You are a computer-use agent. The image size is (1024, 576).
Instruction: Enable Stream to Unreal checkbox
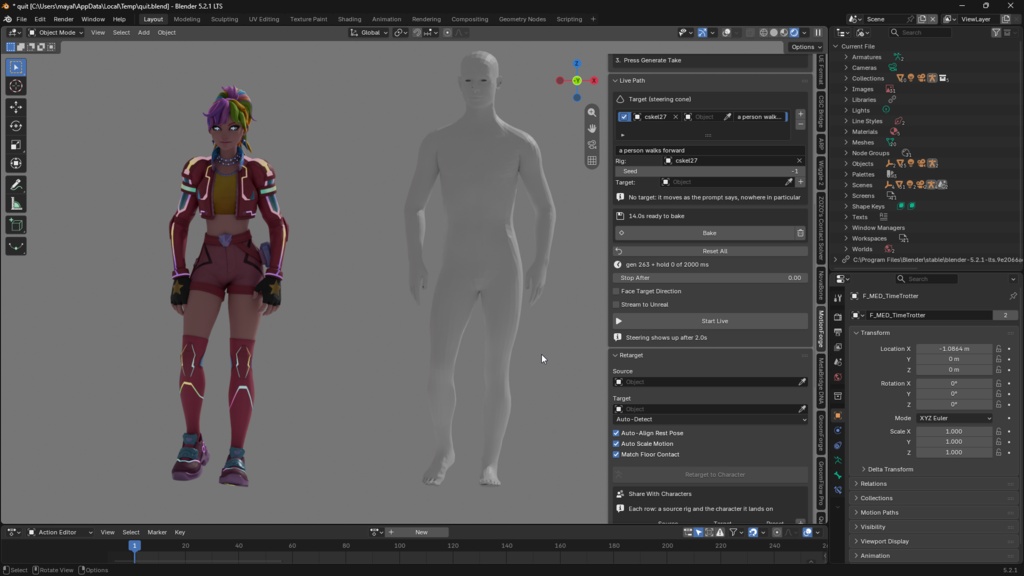click(616, 304)
